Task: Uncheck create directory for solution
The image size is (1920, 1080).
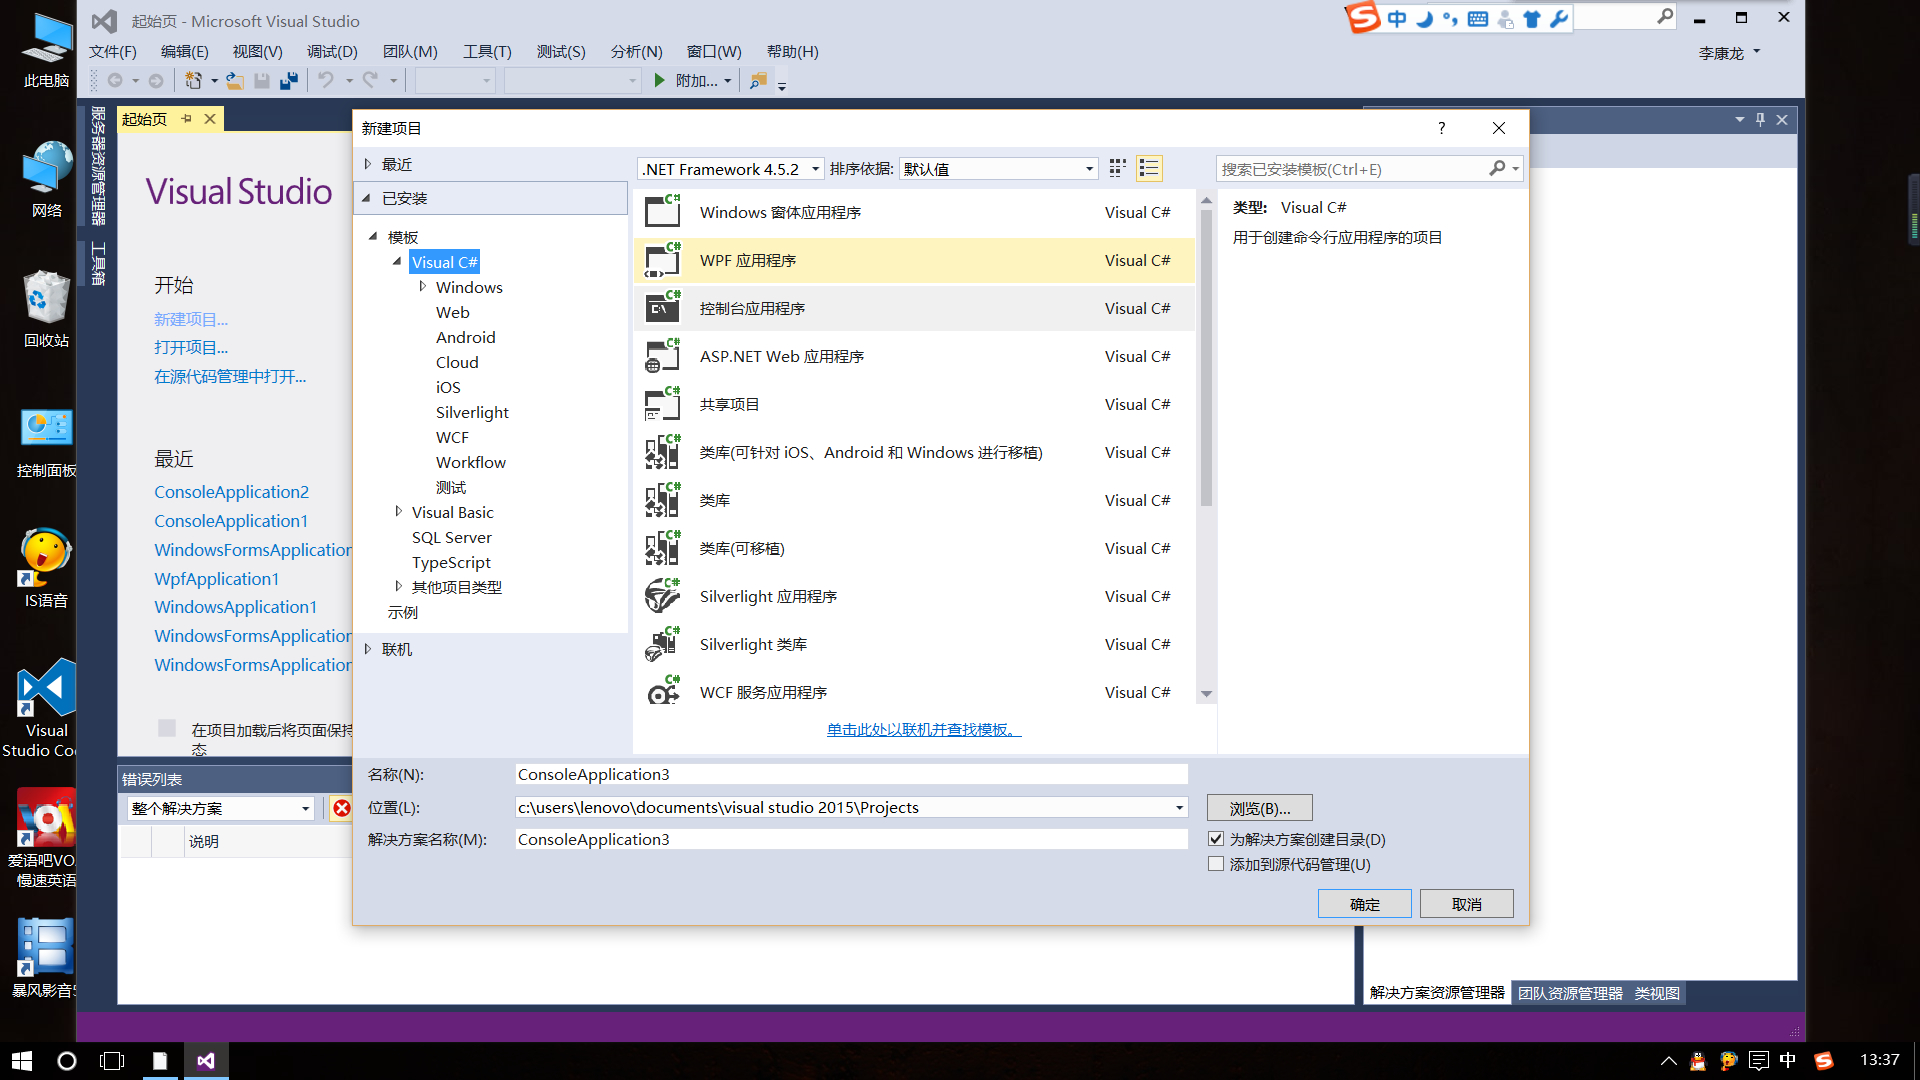Action: point(1216,839)
